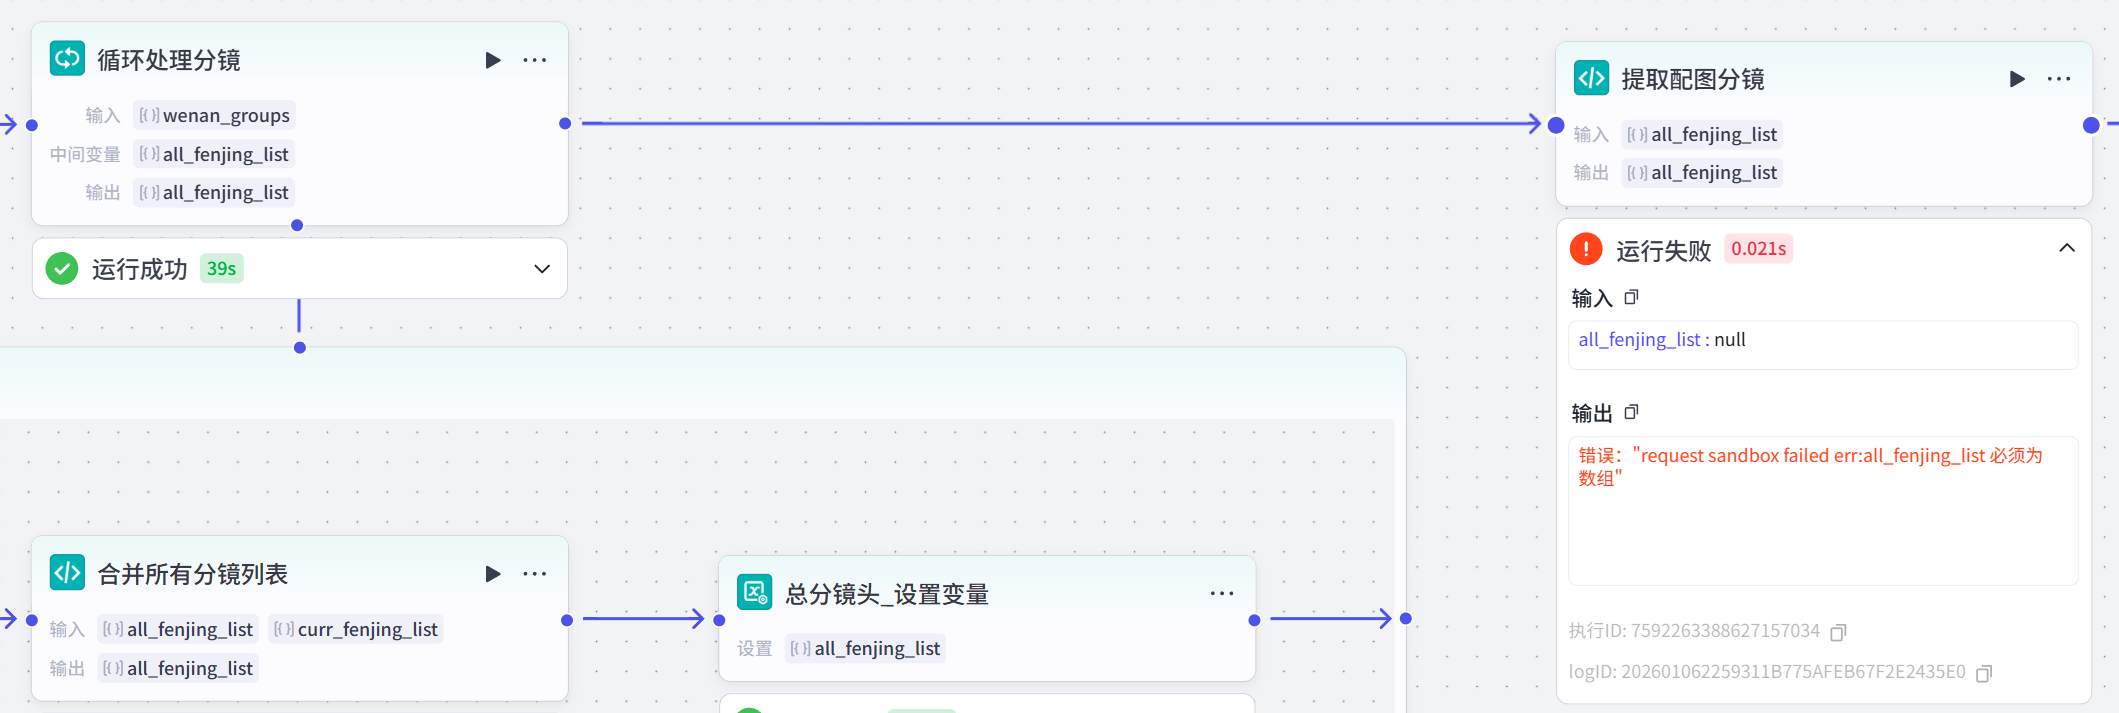This screenshot has width=2119, height=713.
Task: Click the 提取配图分镜 node title
Action: 1693,79
